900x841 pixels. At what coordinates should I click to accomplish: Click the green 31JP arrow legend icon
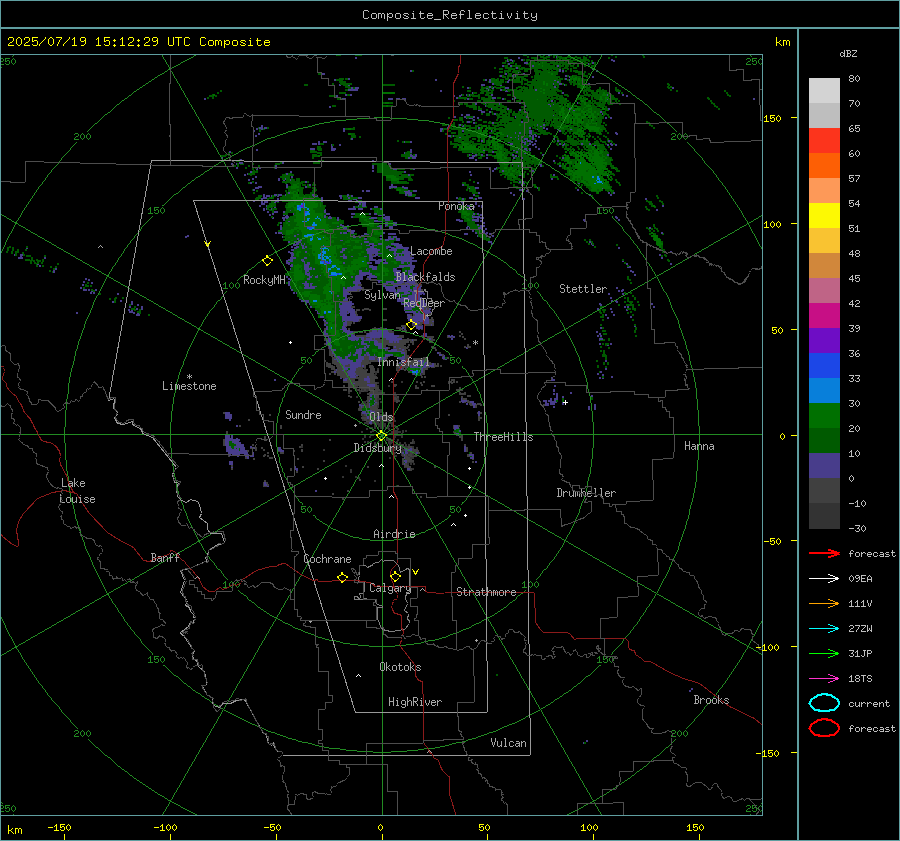coord(824,653)
